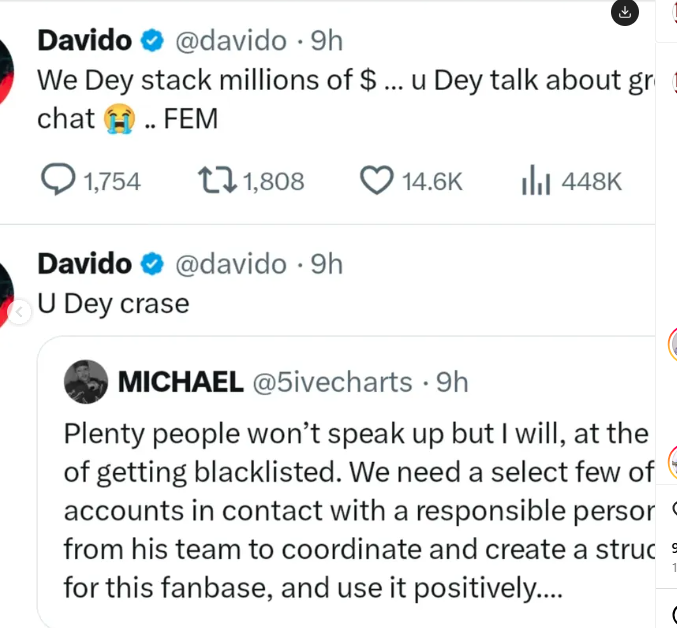The height and width of the screenshot is (628, 677).
Task: Click the 'U Dey crase' tweet text
Action: pyautogui.click(x=113, y=303)
